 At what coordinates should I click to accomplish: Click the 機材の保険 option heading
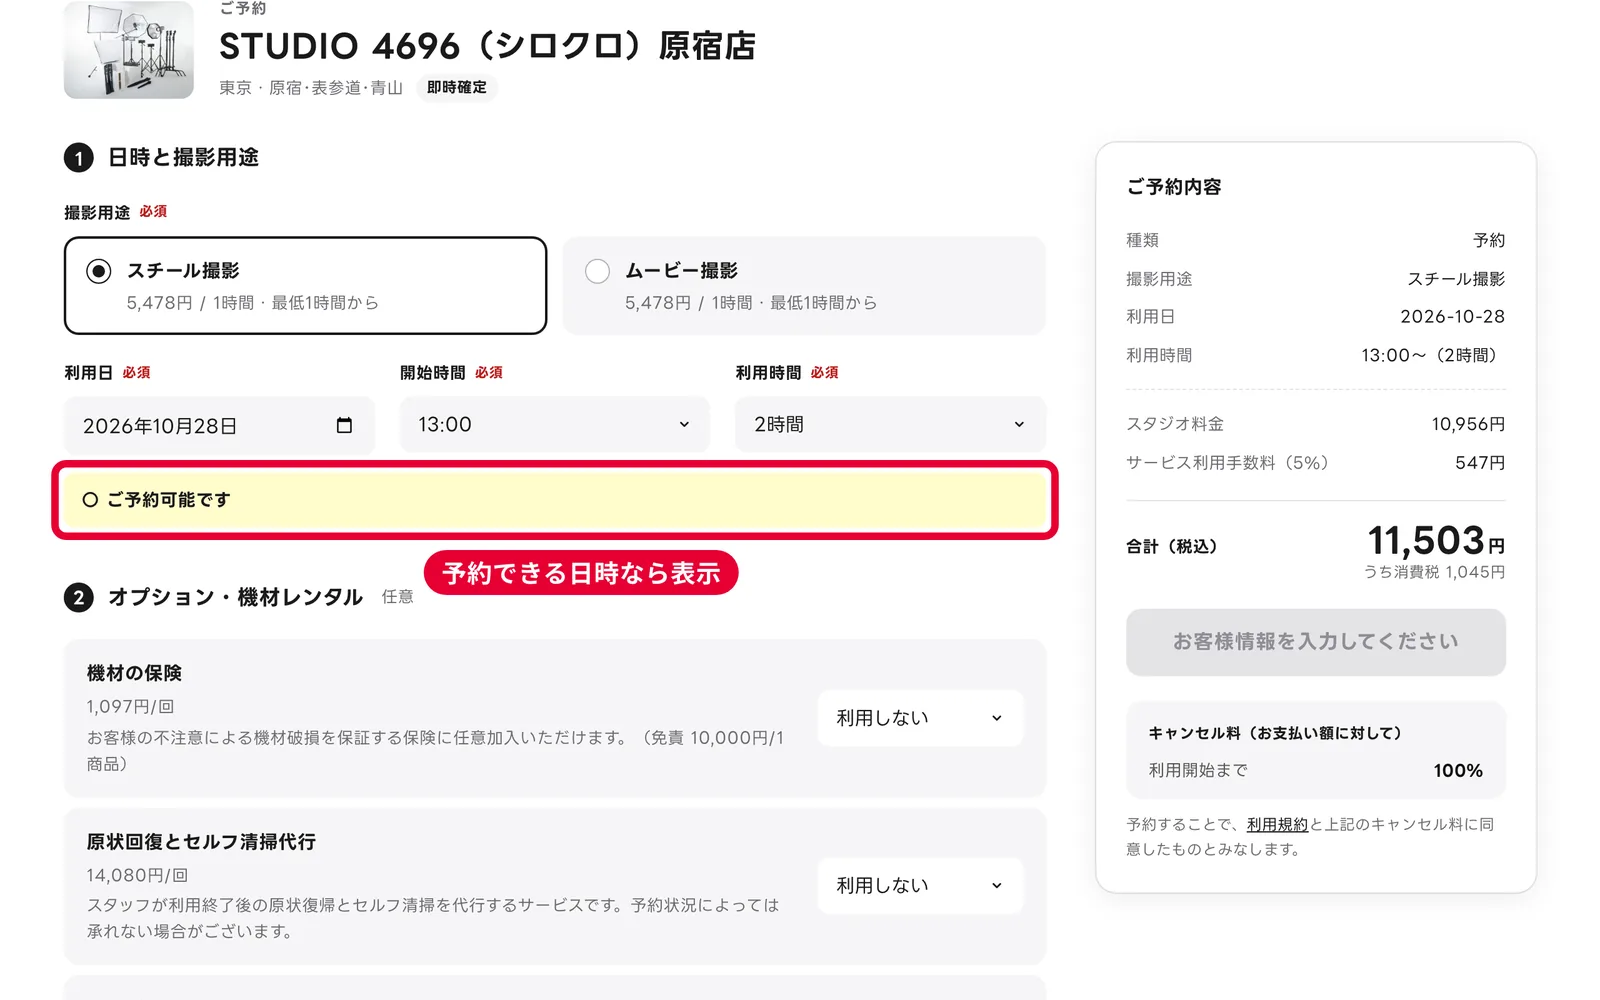tap(134, 673)
